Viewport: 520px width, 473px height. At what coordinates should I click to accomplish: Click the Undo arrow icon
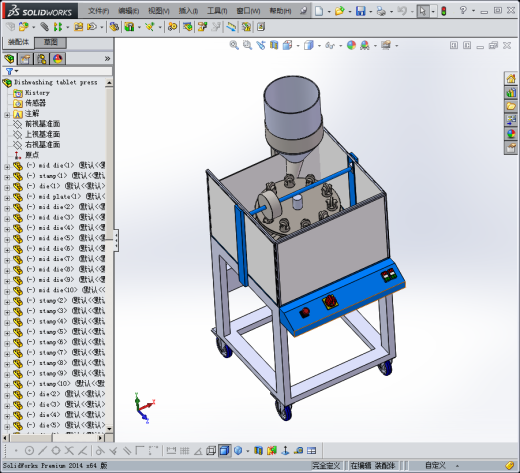402,11
